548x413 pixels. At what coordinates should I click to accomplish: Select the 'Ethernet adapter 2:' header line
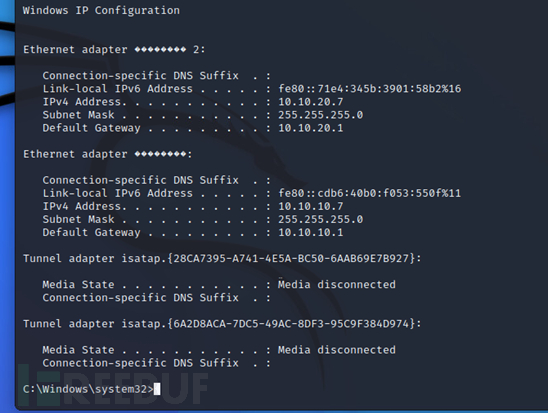[x=114, y=50]
